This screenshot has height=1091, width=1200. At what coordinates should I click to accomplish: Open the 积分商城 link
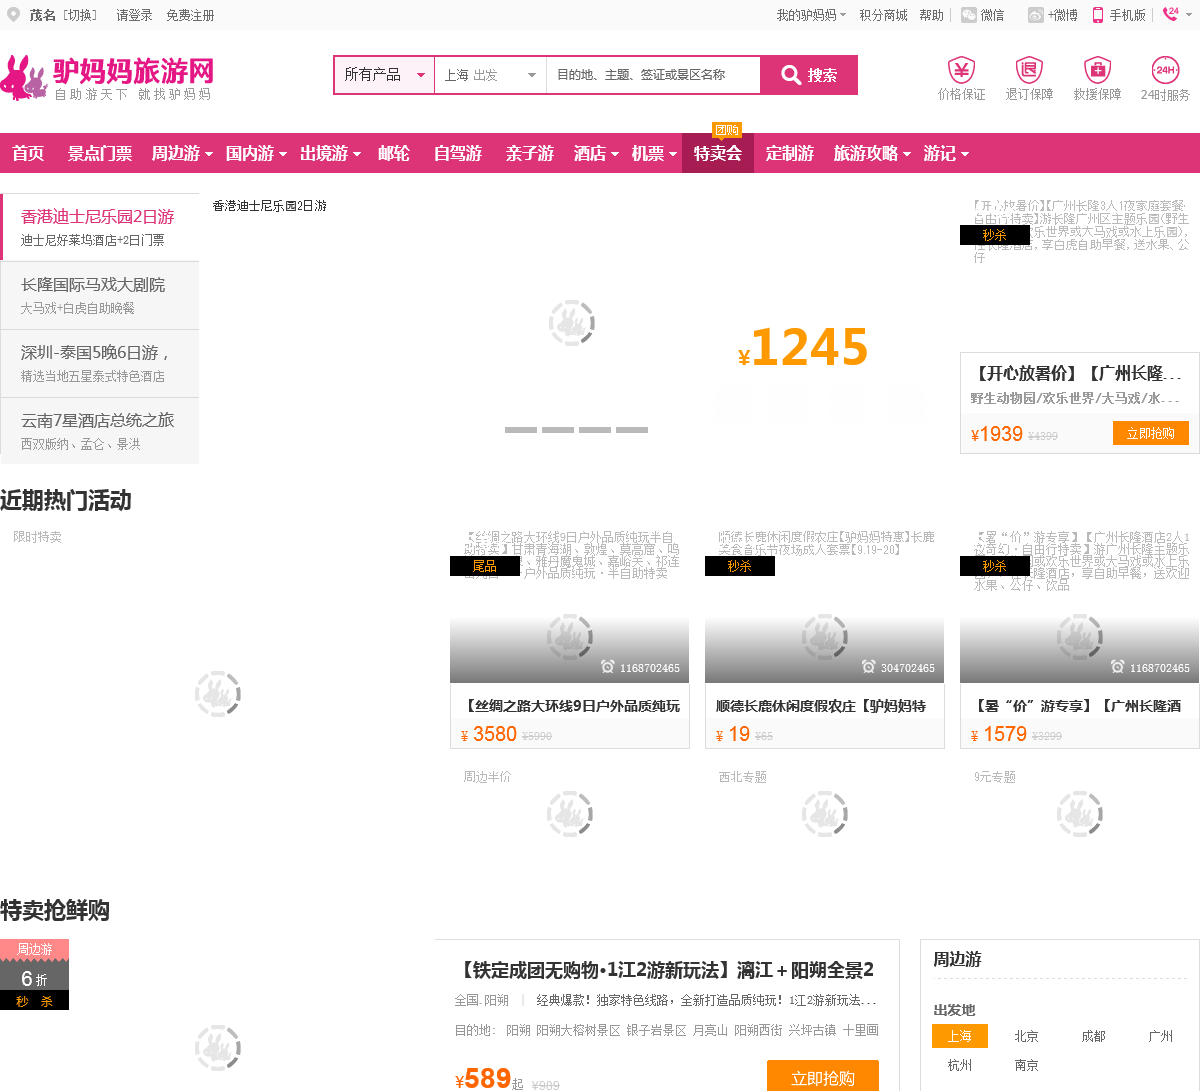[883, 15]
